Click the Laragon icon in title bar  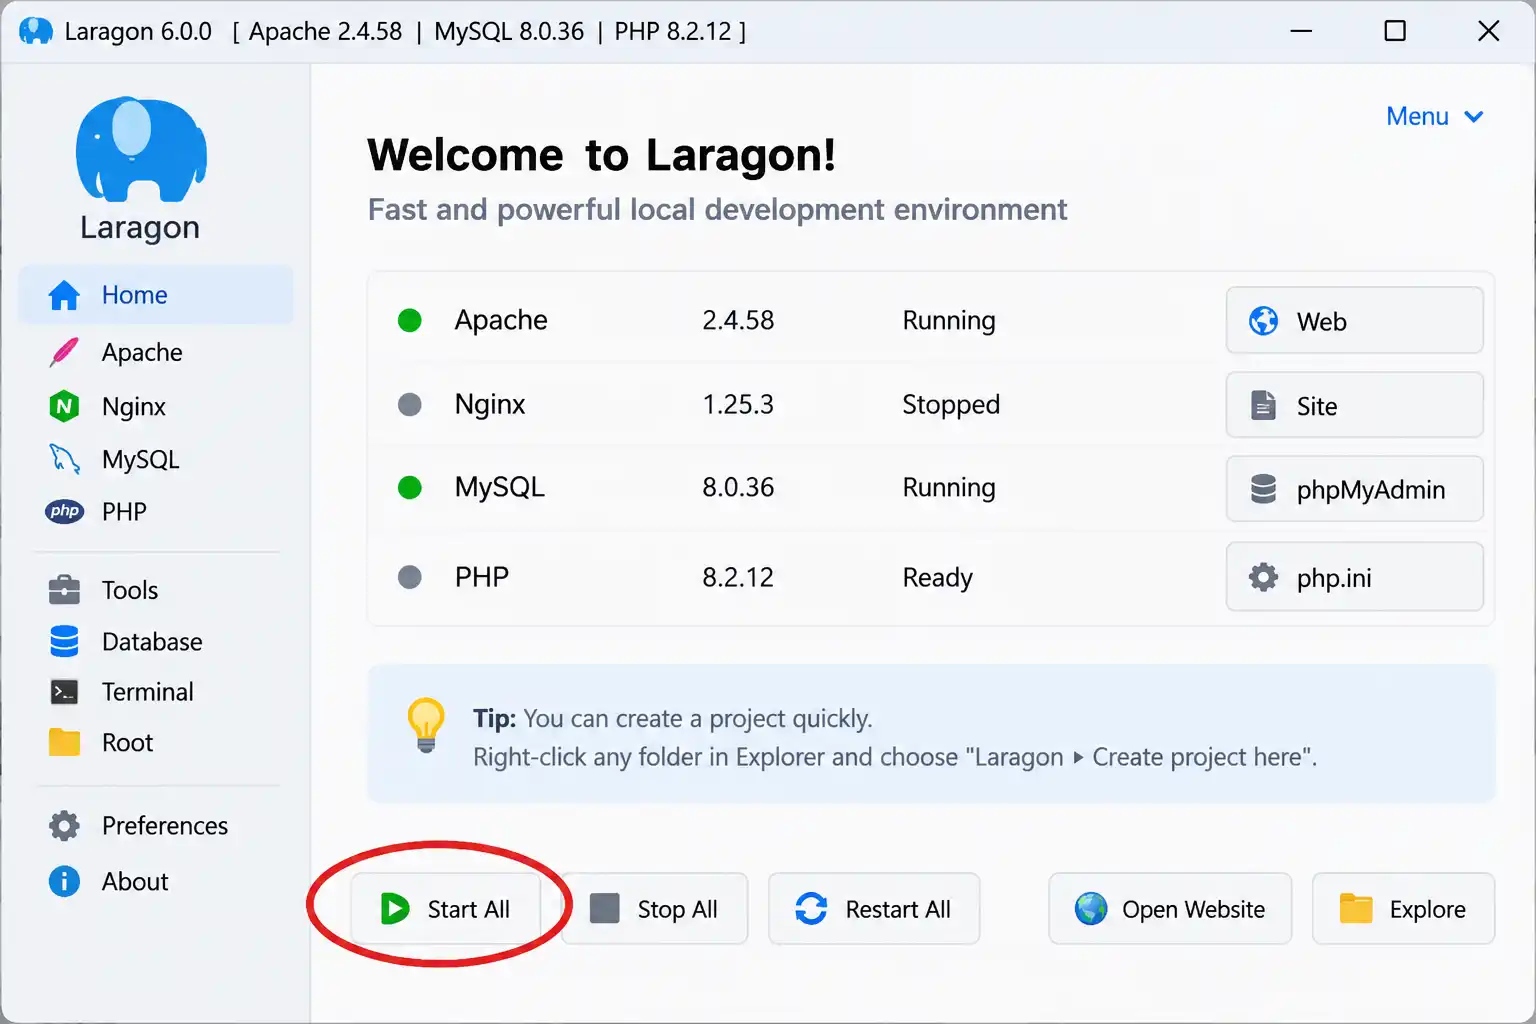pos(35,31)
